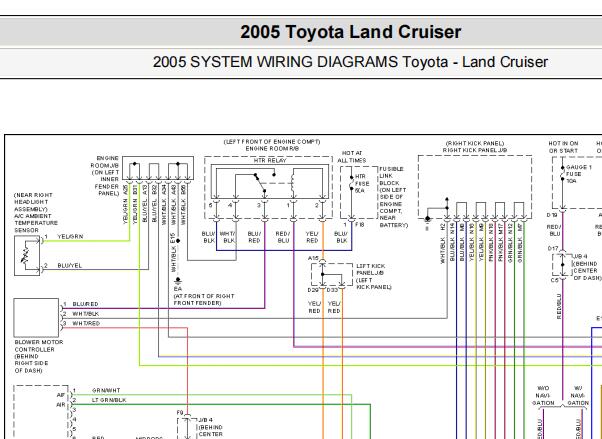The width and height of the screenshot is (602, 439).
Task: Click the 'D33' connector label
Action: coord(332,290)
